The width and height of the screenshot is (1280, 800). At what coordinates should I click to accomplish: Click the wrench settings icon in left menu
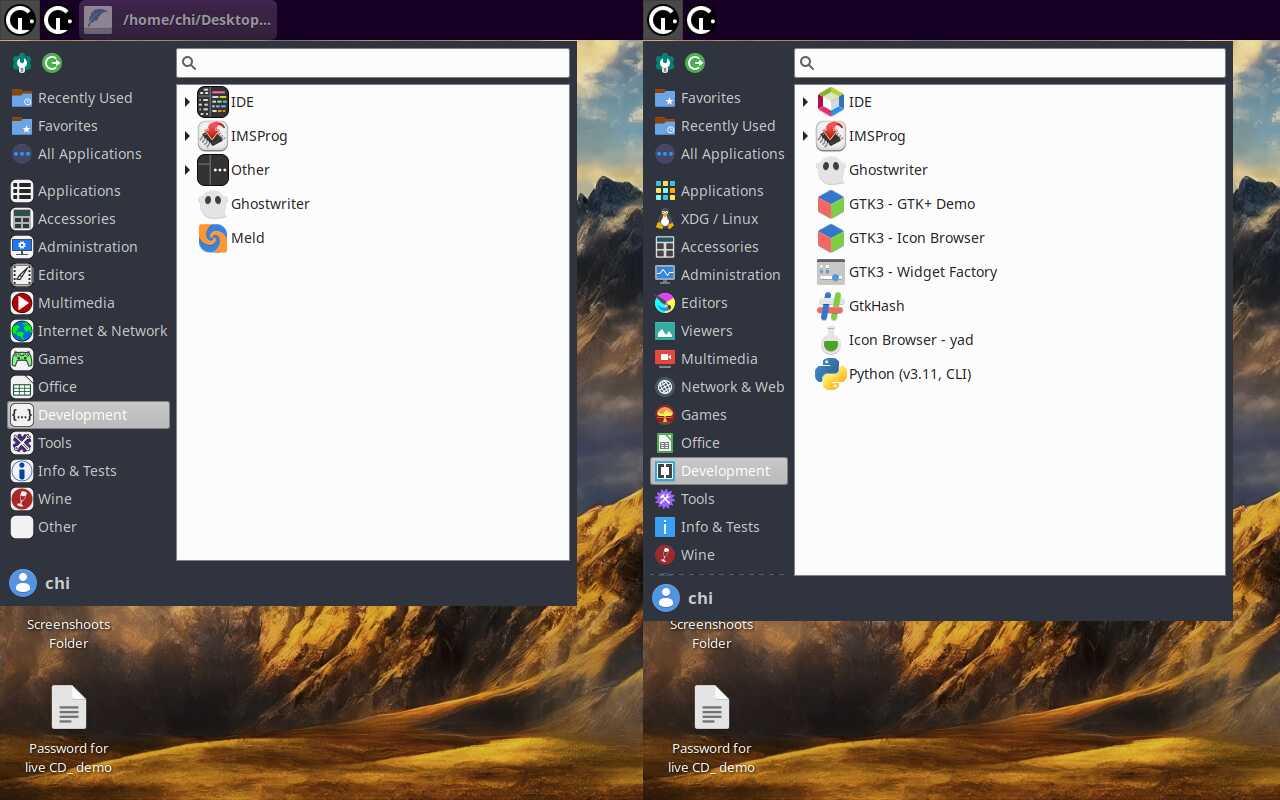[x=22, y=63]
